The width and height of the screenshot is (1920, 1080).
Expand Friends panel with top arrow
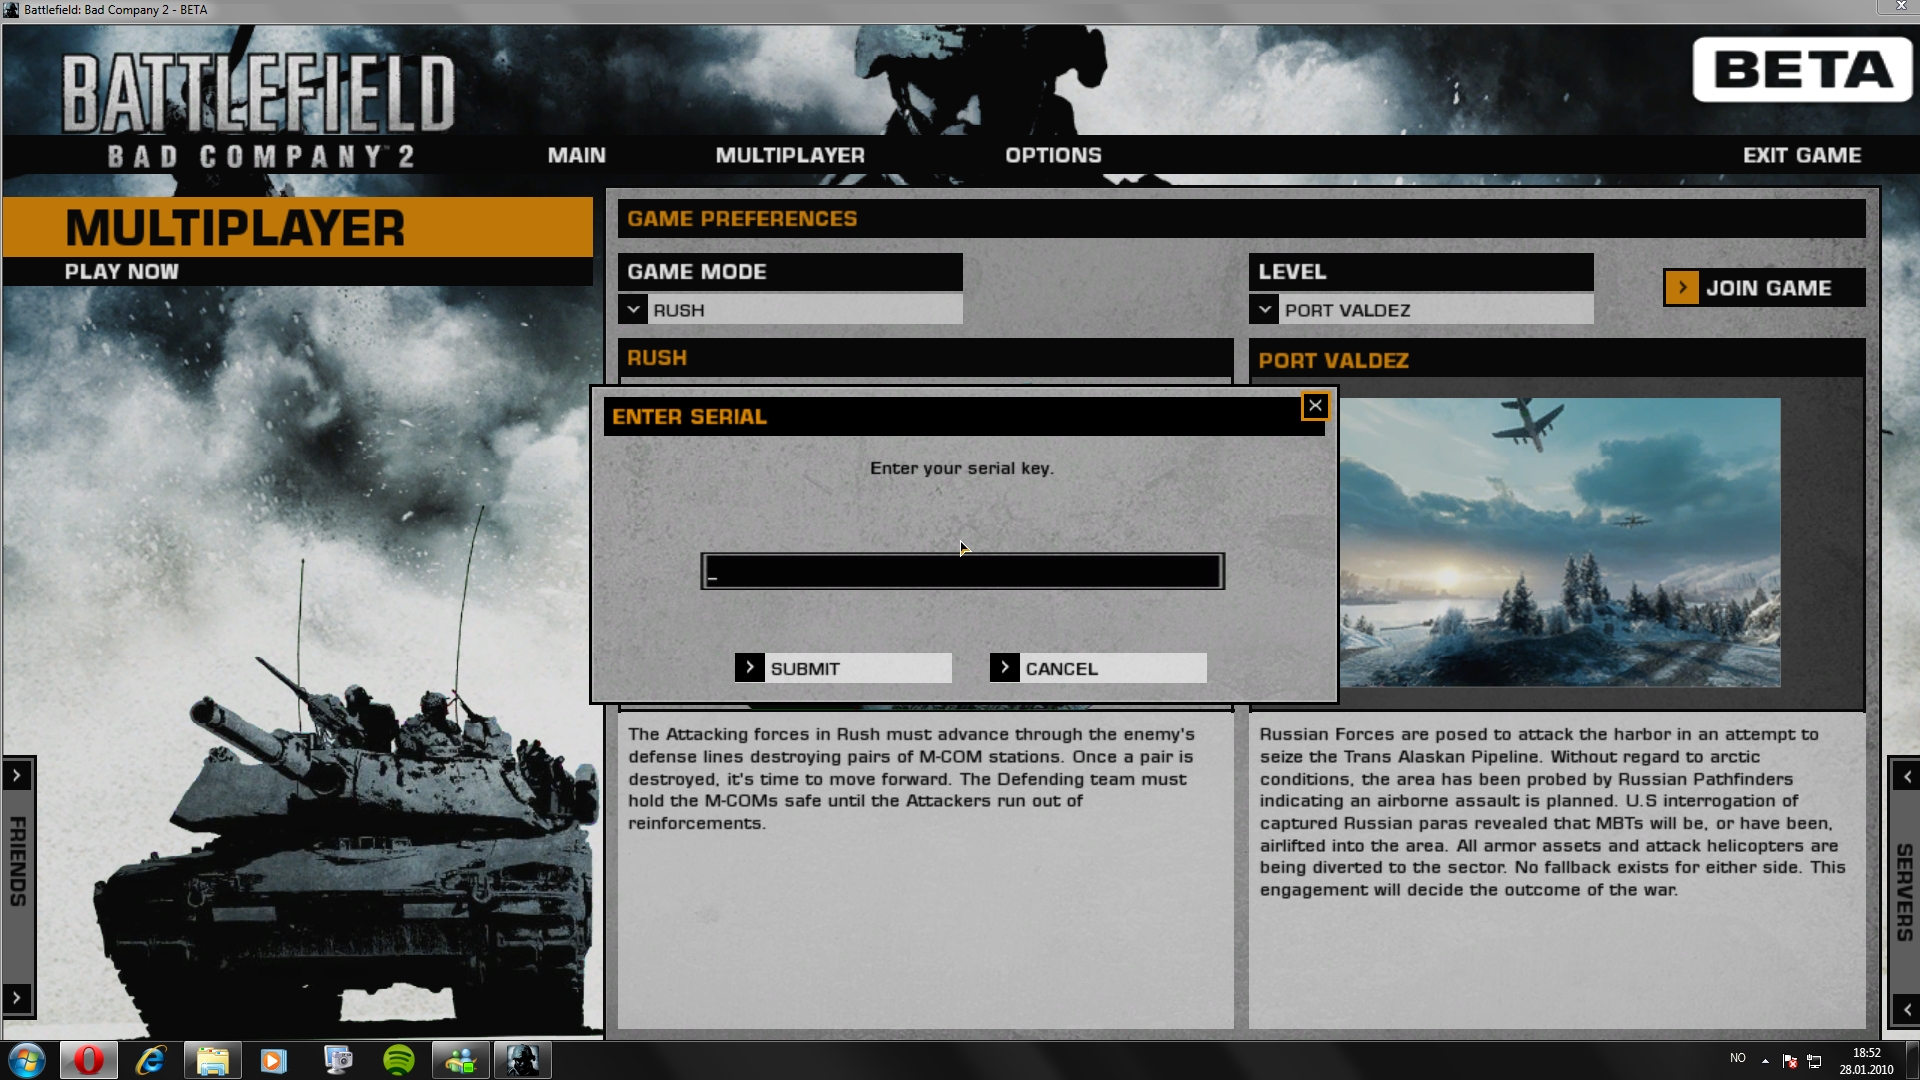pyautogui.click(x=17, y=775)
